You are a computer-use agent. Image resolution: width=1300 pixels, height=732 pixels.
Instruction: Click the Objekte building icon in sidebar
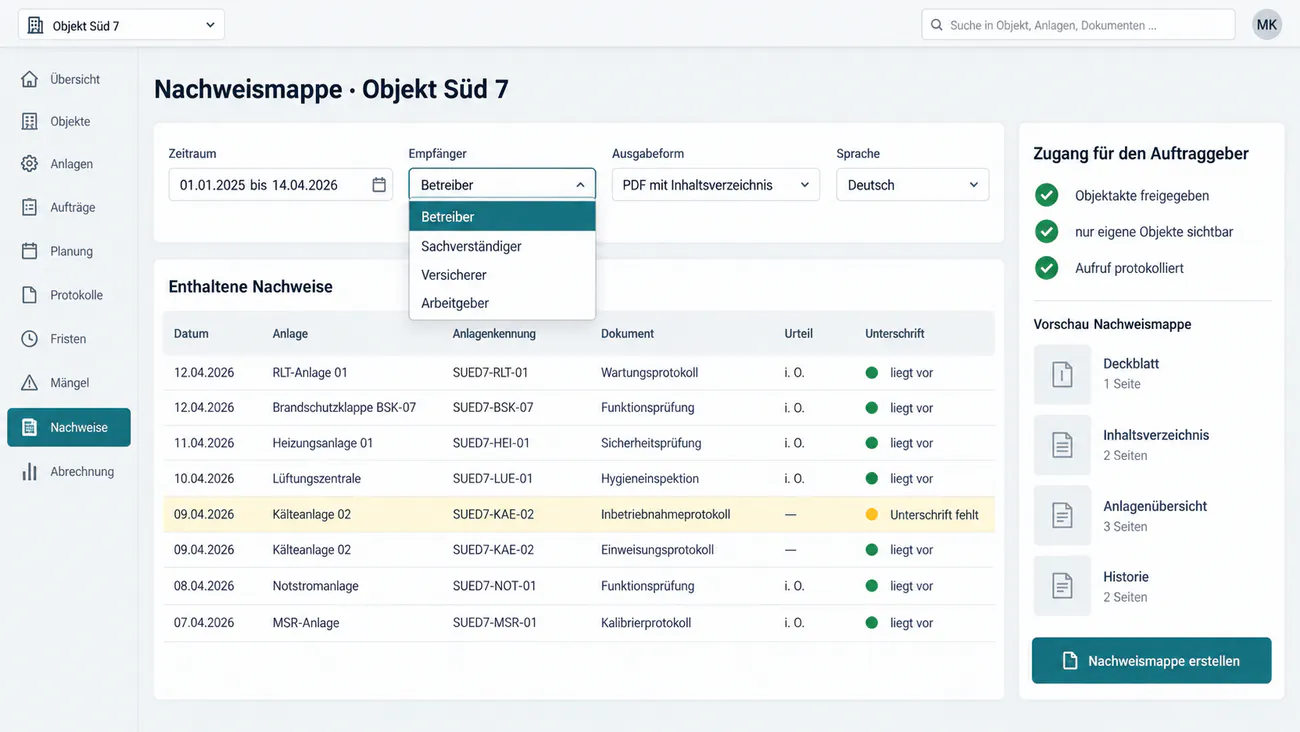pos(30,121)
